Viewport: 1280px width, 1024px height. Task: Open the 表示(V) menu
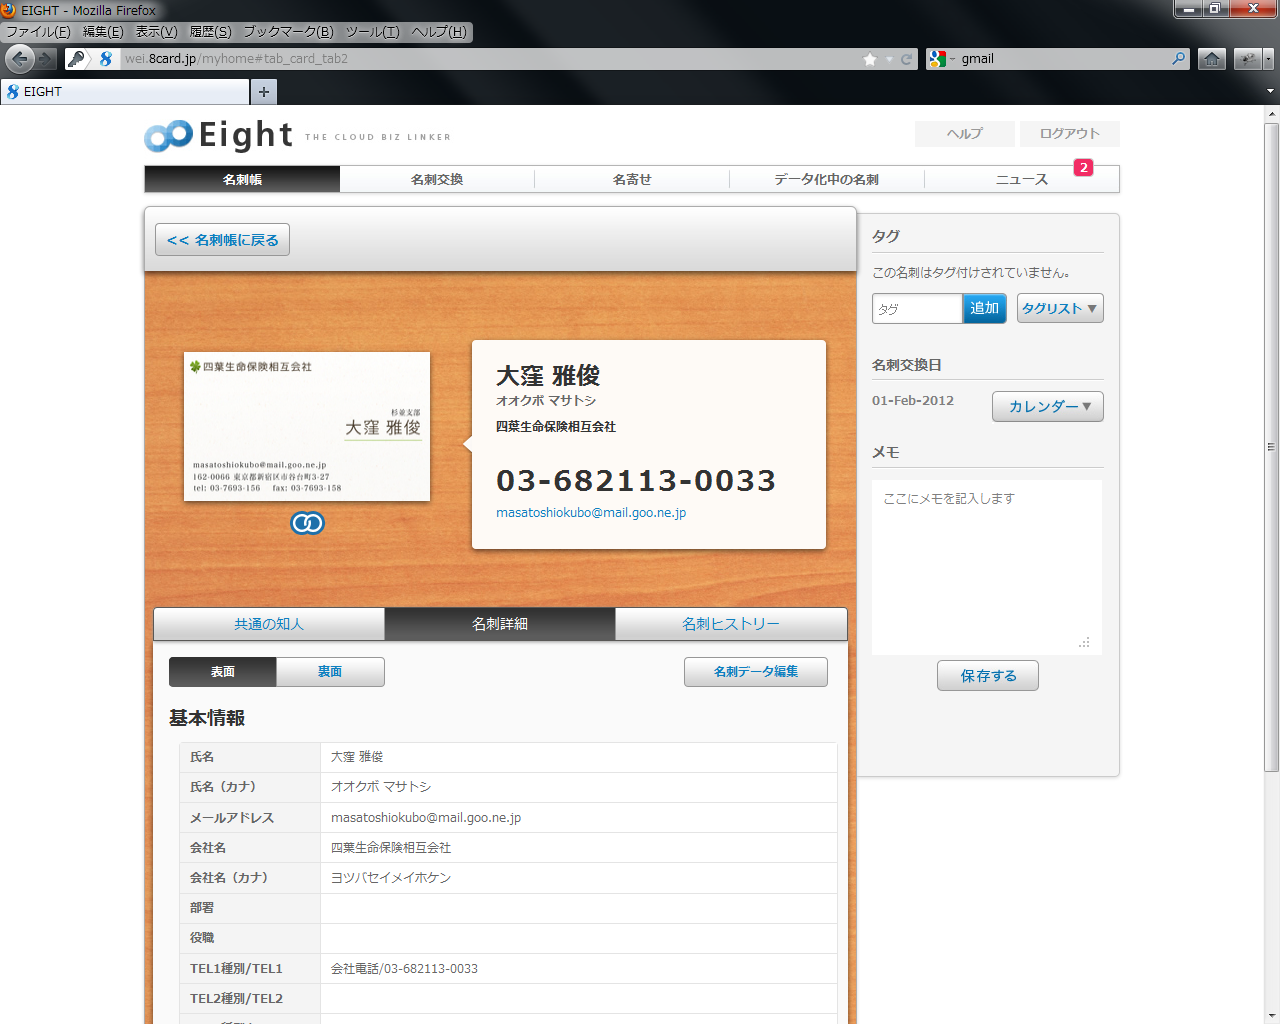[x=156, y=32]
